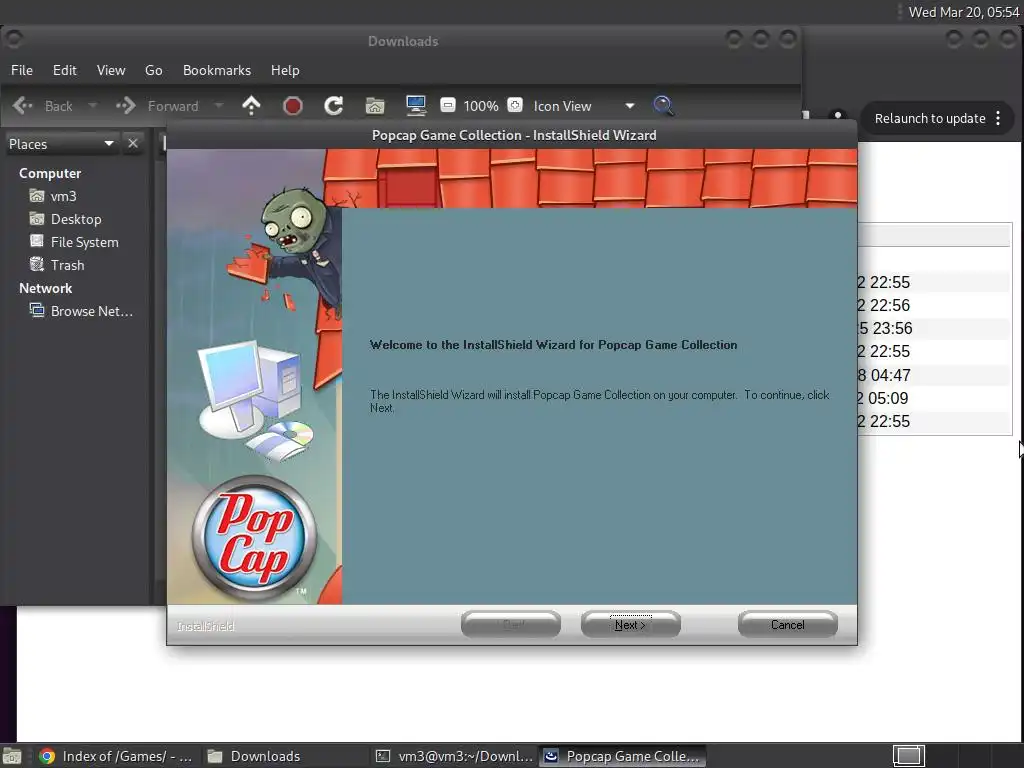Open the Go menu
The width and height of the screenshot is (1024, 768).
click(153, 70)
